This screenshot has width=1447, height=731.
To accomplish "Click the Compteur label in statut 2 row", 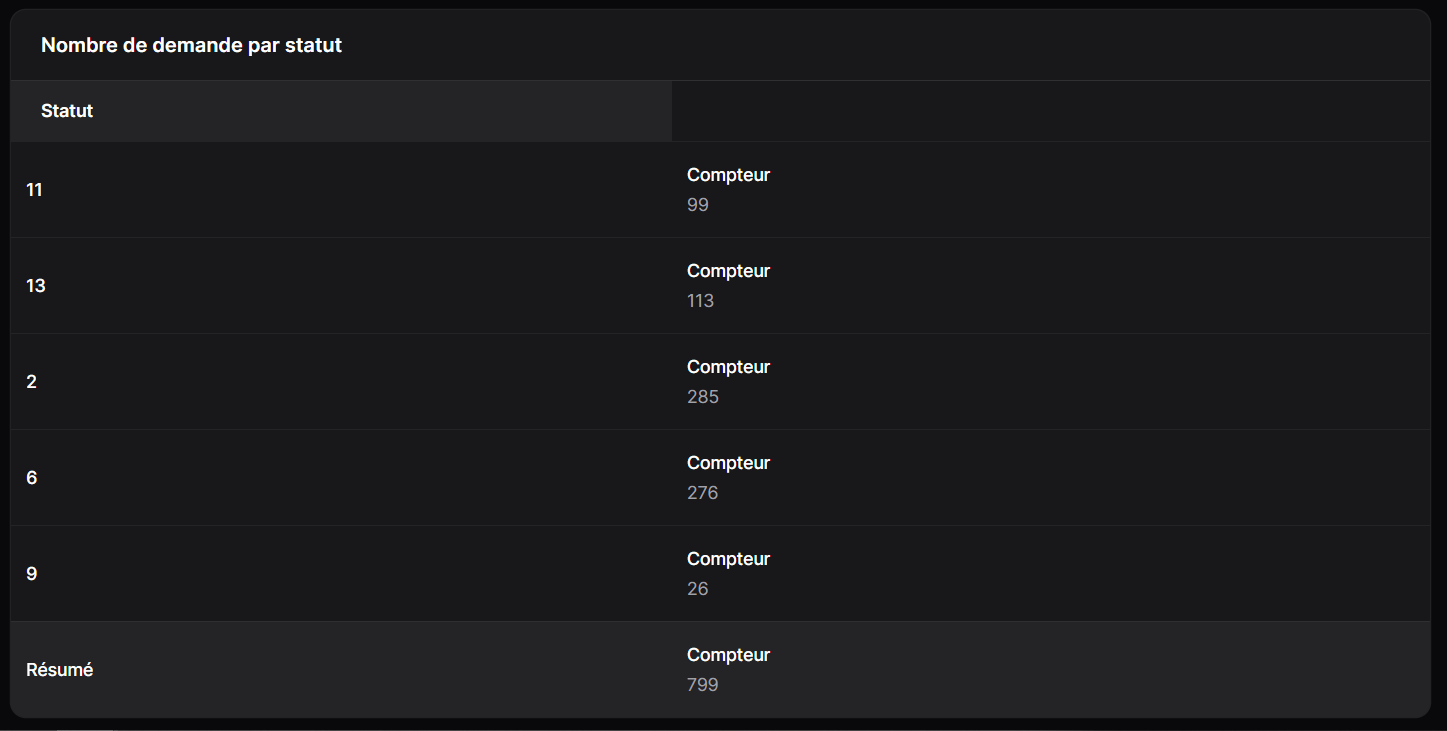I will pyautogui.click(x=728, y=367).
